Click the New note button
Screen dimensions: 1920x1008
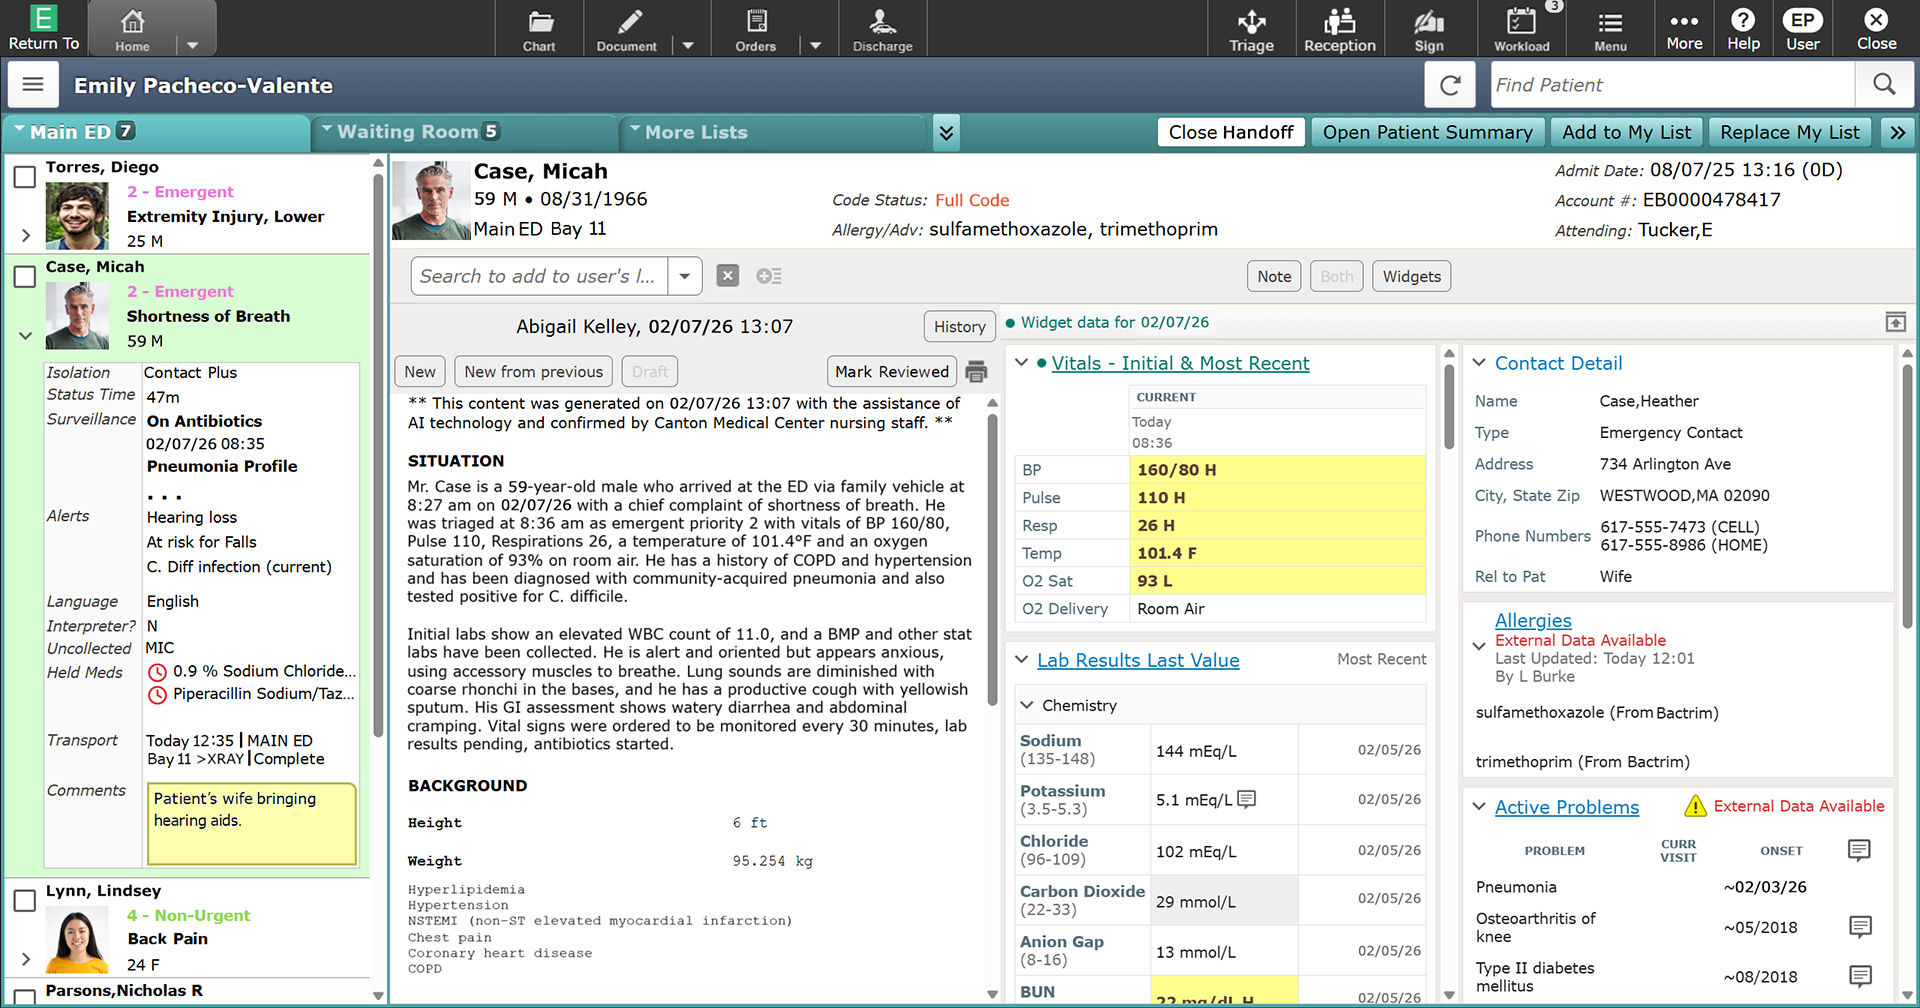[420, 371]
